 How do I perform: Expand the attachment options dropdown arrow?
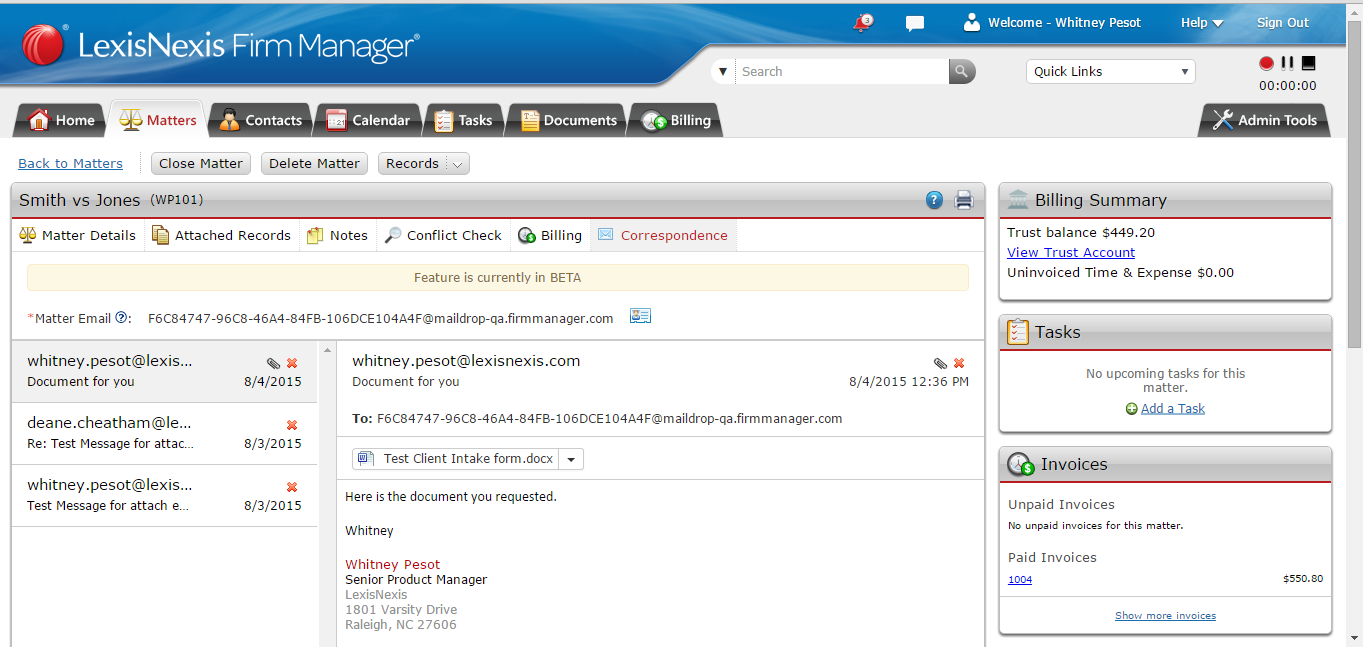(x=570, y=459)
